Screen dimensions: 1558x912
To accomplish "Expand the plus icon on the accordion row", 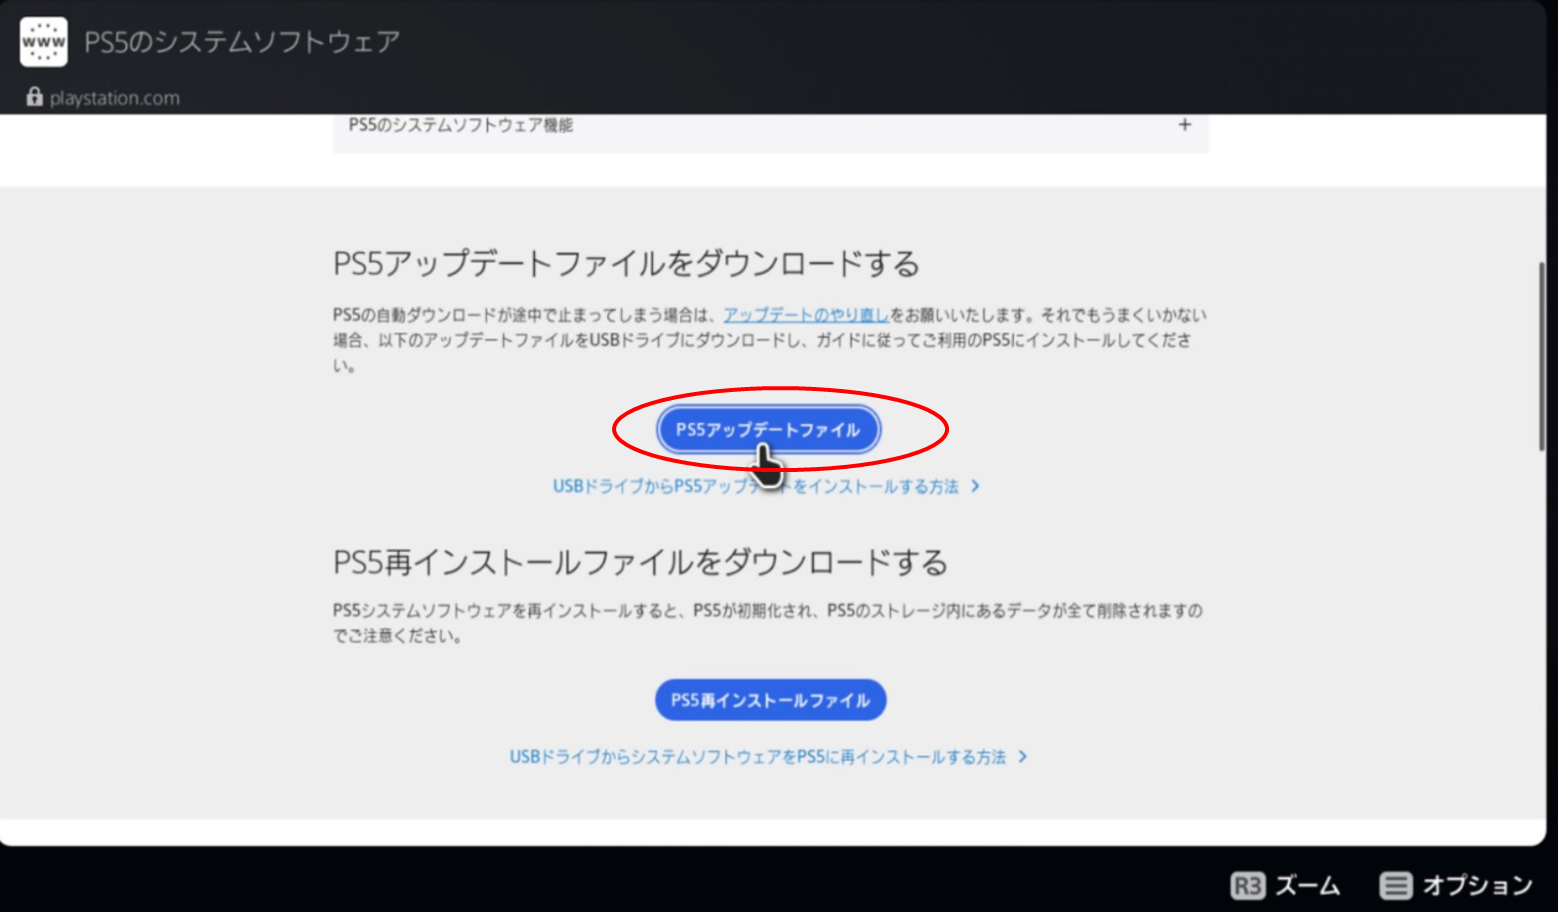I will tap(1184, 125).
